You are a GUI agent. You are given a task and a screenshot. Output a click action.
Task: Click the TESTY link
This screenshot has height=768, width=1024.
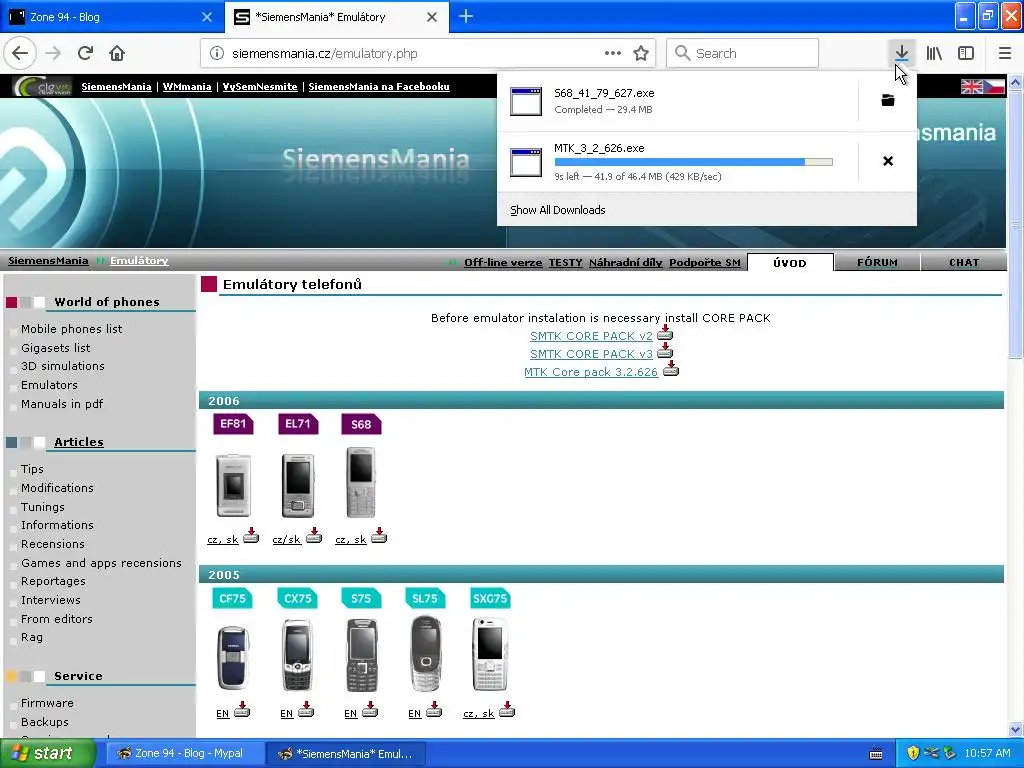(566, 263)
